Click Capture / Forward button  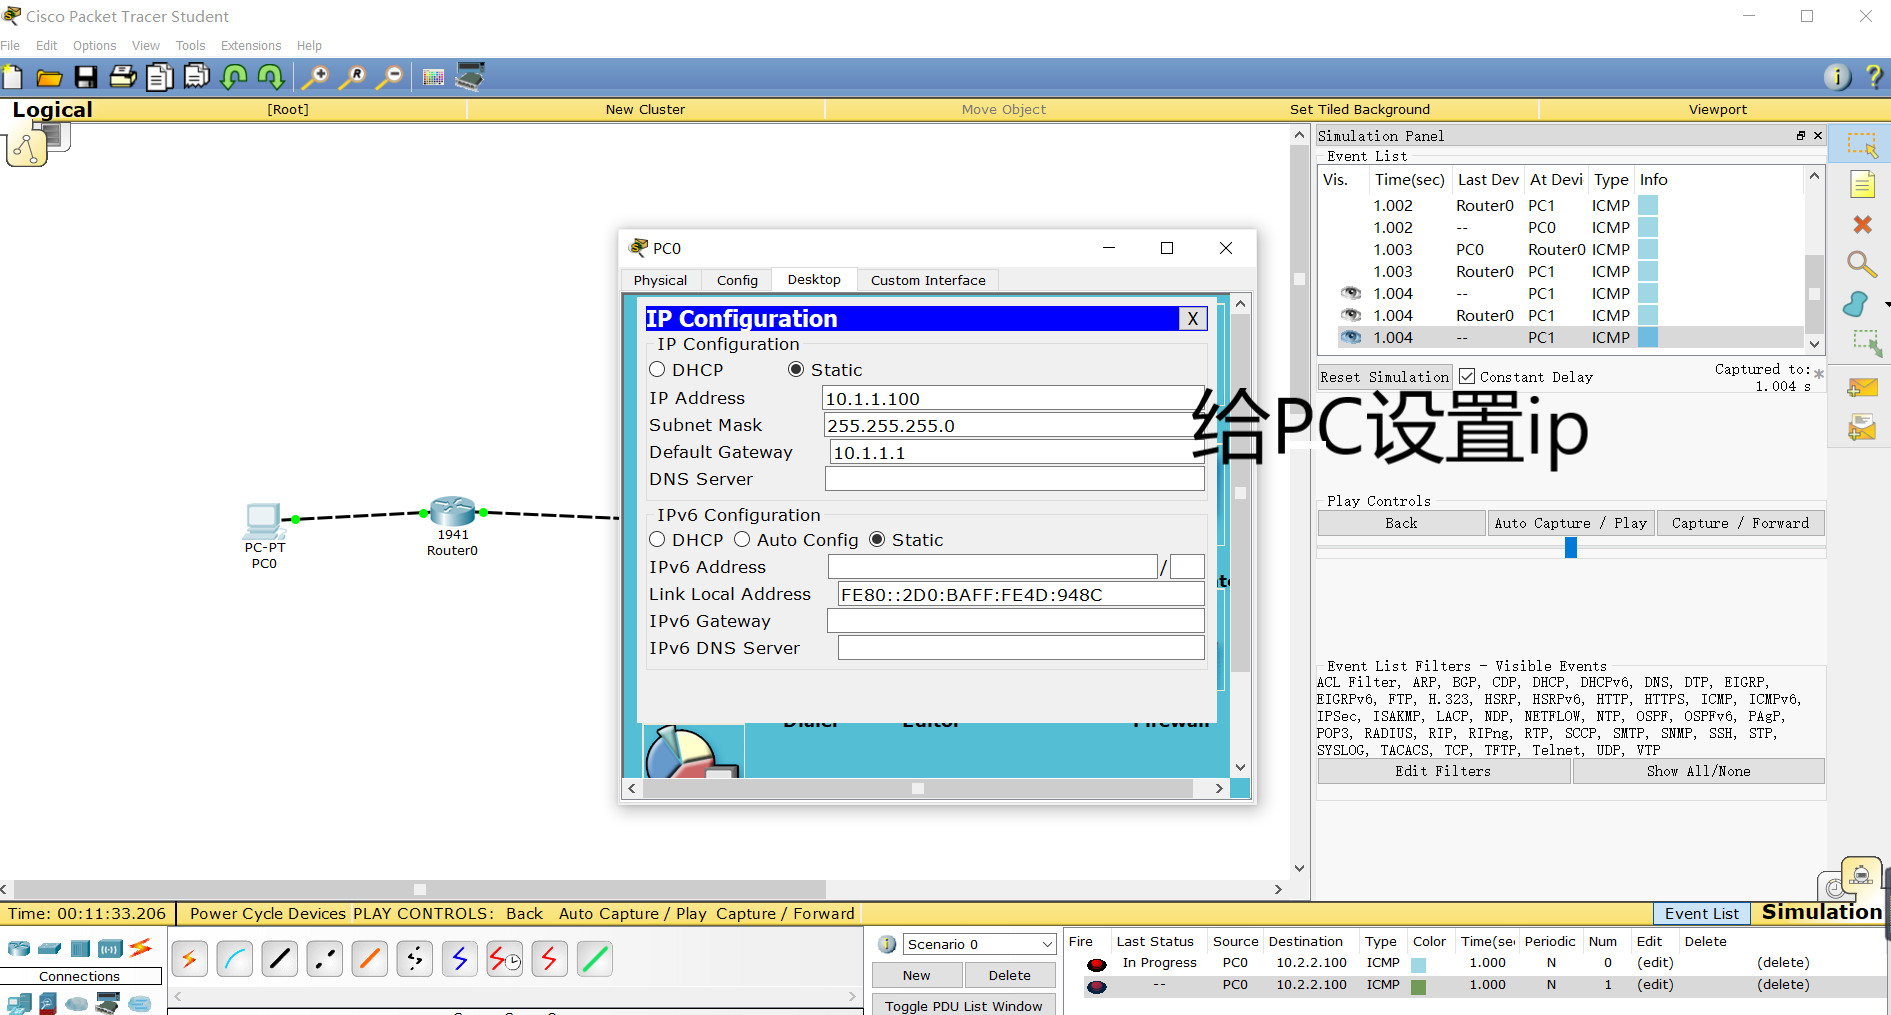(x=1740, y=523)
